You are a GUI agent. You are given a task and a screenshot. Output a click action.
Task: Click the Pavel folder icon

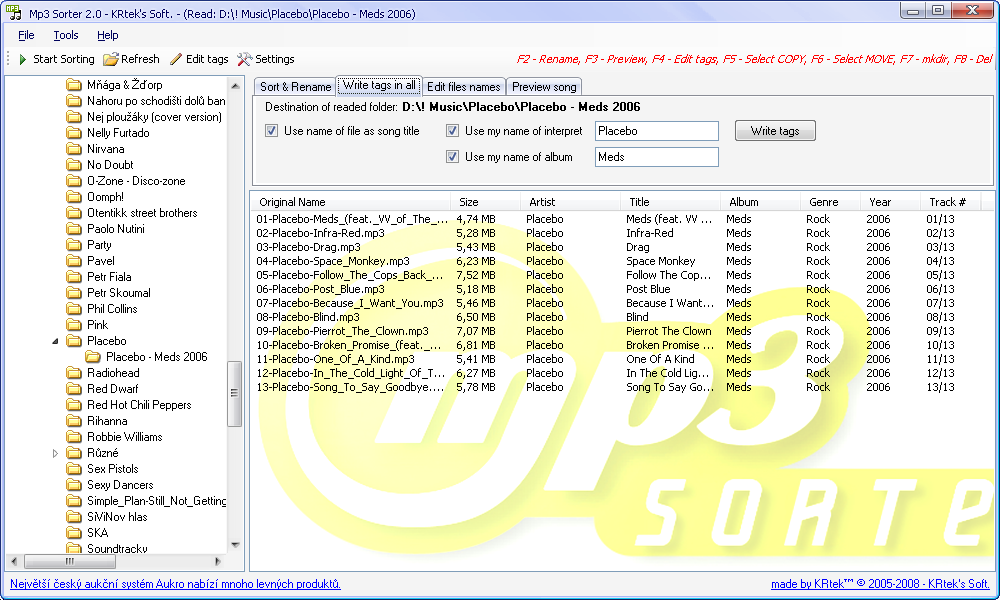74,260
